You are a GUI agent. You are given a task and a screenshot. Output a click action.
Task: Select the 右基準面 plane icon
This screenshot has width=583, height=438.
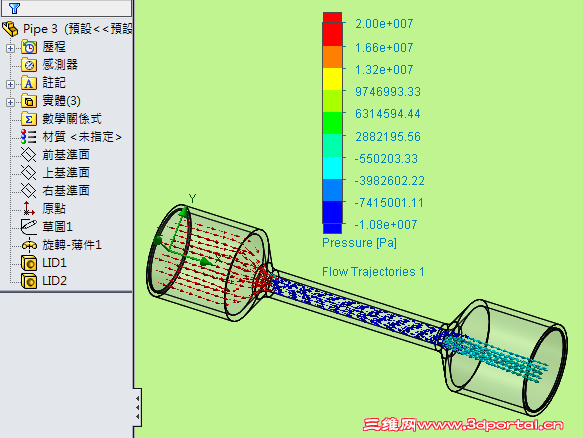29,191
